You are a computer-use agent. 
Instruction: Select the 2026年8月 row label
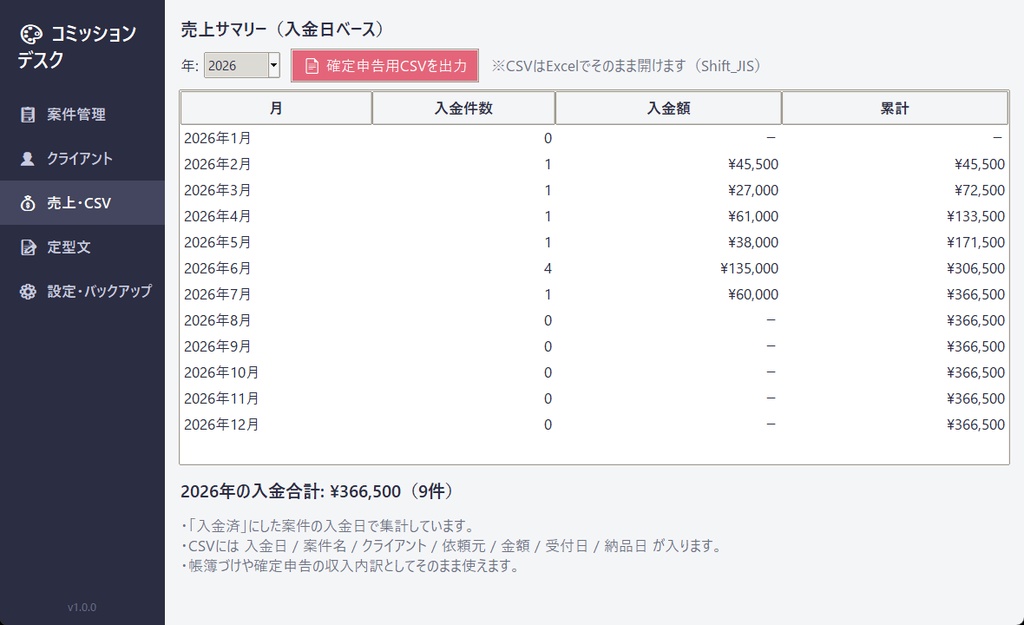point(217,321)
